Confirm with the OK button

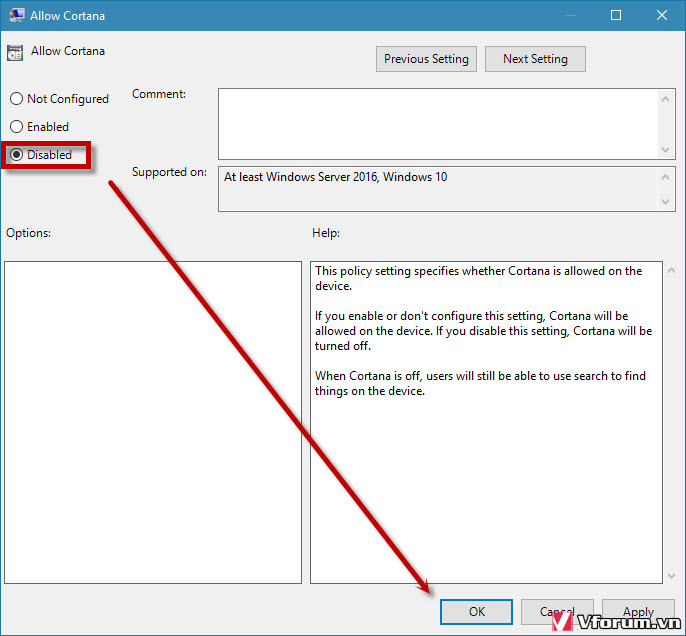point(476,612)
